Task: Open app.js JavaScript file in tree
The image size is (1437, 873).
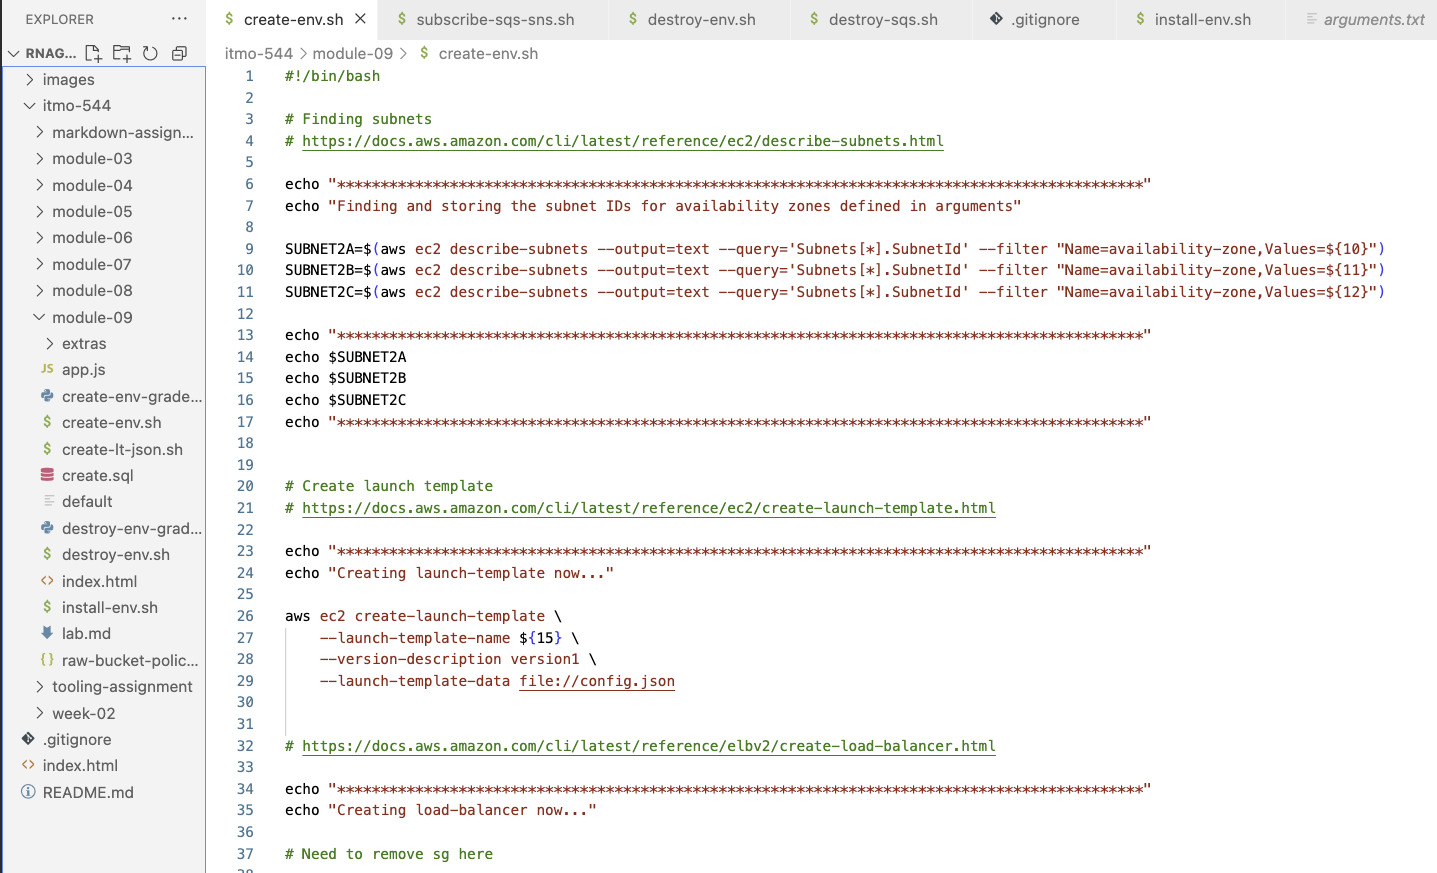Action: pos(83,369)
